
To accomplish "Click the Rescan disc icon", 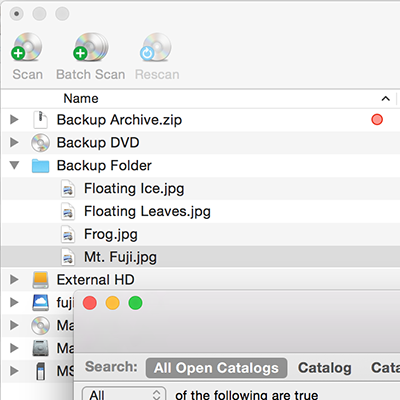I will (x=156, y=47).
